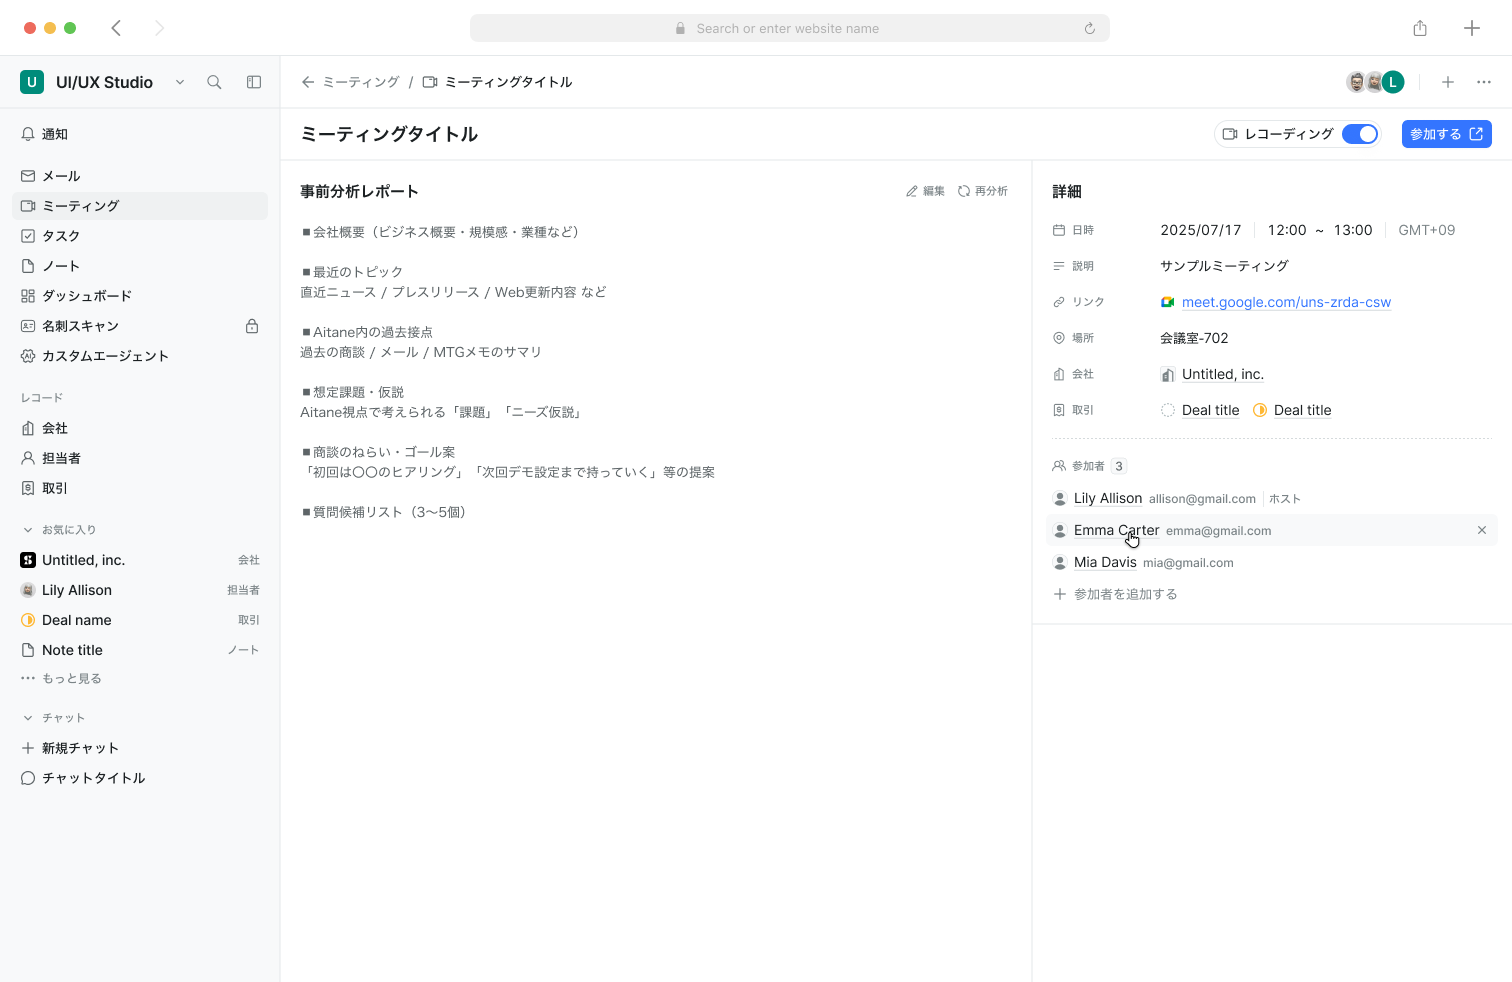
Task: Open search with the magnifier icon
Action: [x=214, y=82]
